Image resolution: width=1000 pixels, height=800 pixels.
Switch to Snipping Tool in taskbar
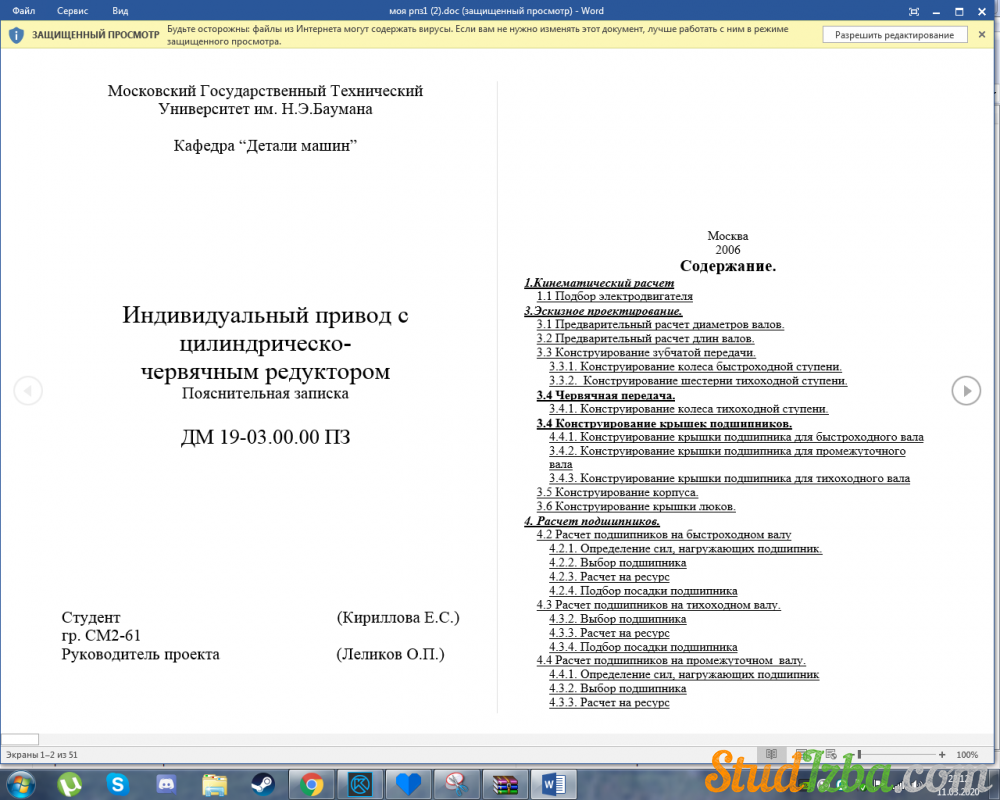[x=457, y=784]
